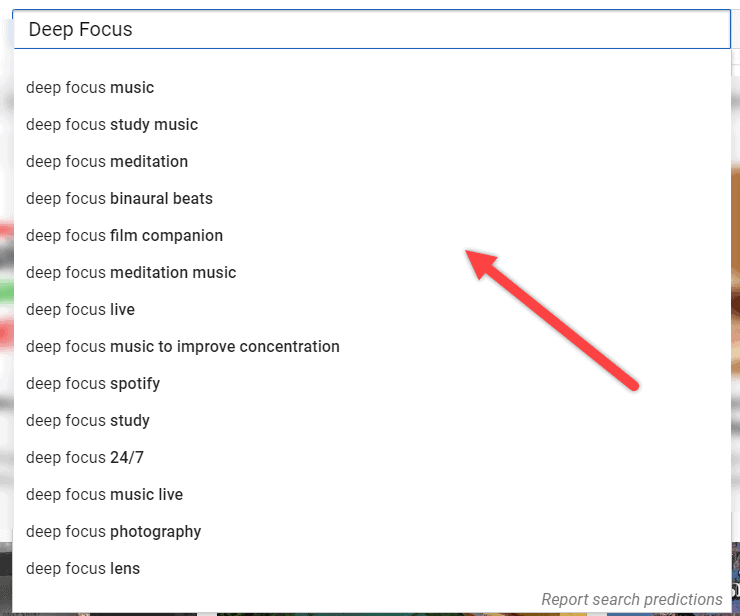Click 'deep focus film companion' suggestion
The image size is (740, 616).
tap(124, 236)
